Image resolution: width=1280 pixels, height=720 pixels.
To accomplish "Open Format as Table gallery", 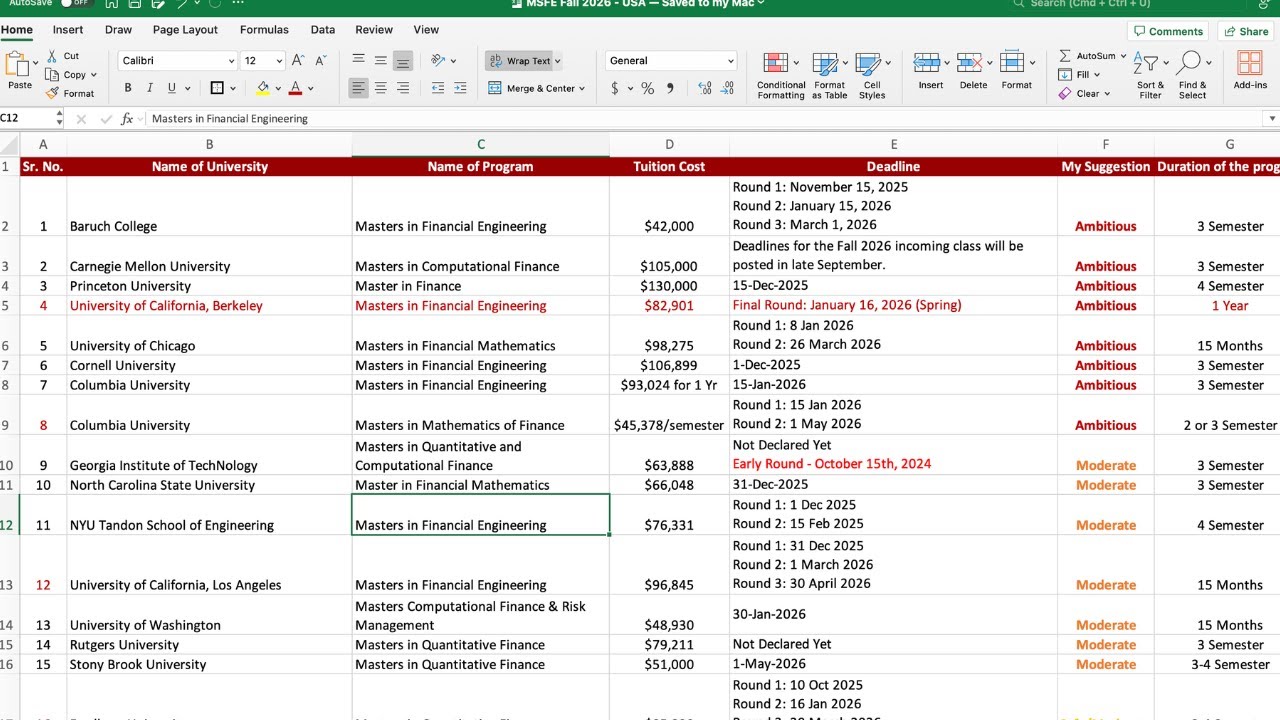I will click(x=829, y=76).
